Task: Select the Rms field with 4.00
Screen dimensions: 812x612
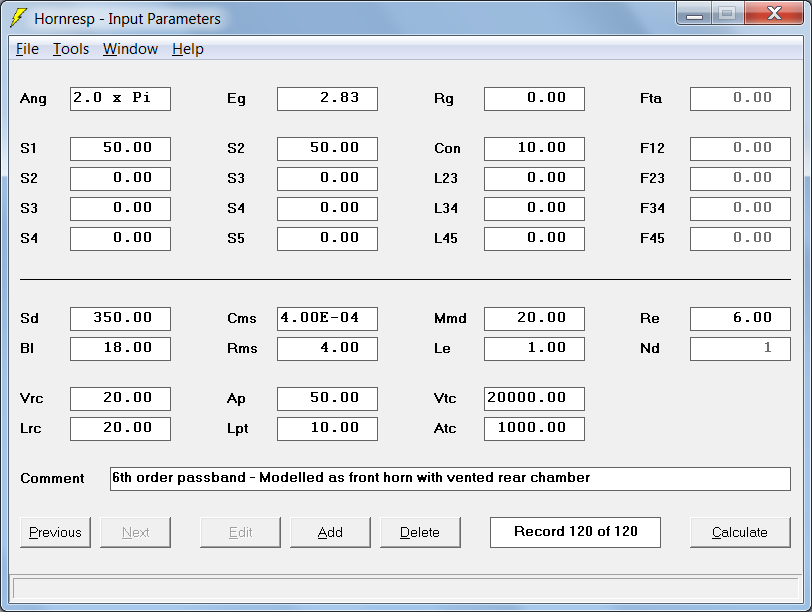Action: (327, 349)
